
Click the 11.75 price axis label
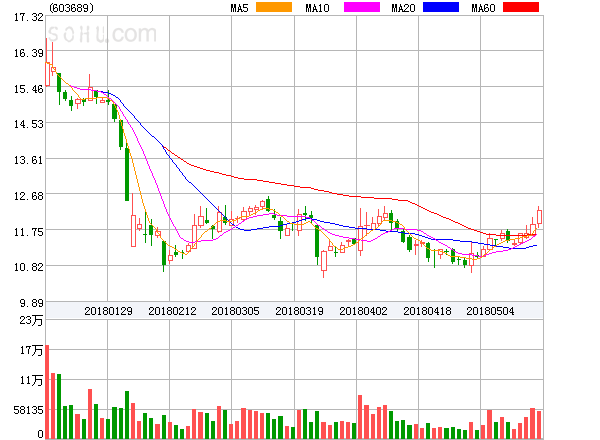pyautogui.click(x=29, y=232)
